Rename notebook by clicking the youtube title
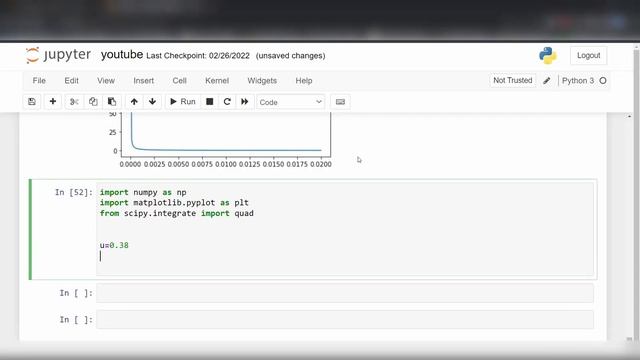Image resolution: width=640 pixels, height=360 pixels. 122,55
